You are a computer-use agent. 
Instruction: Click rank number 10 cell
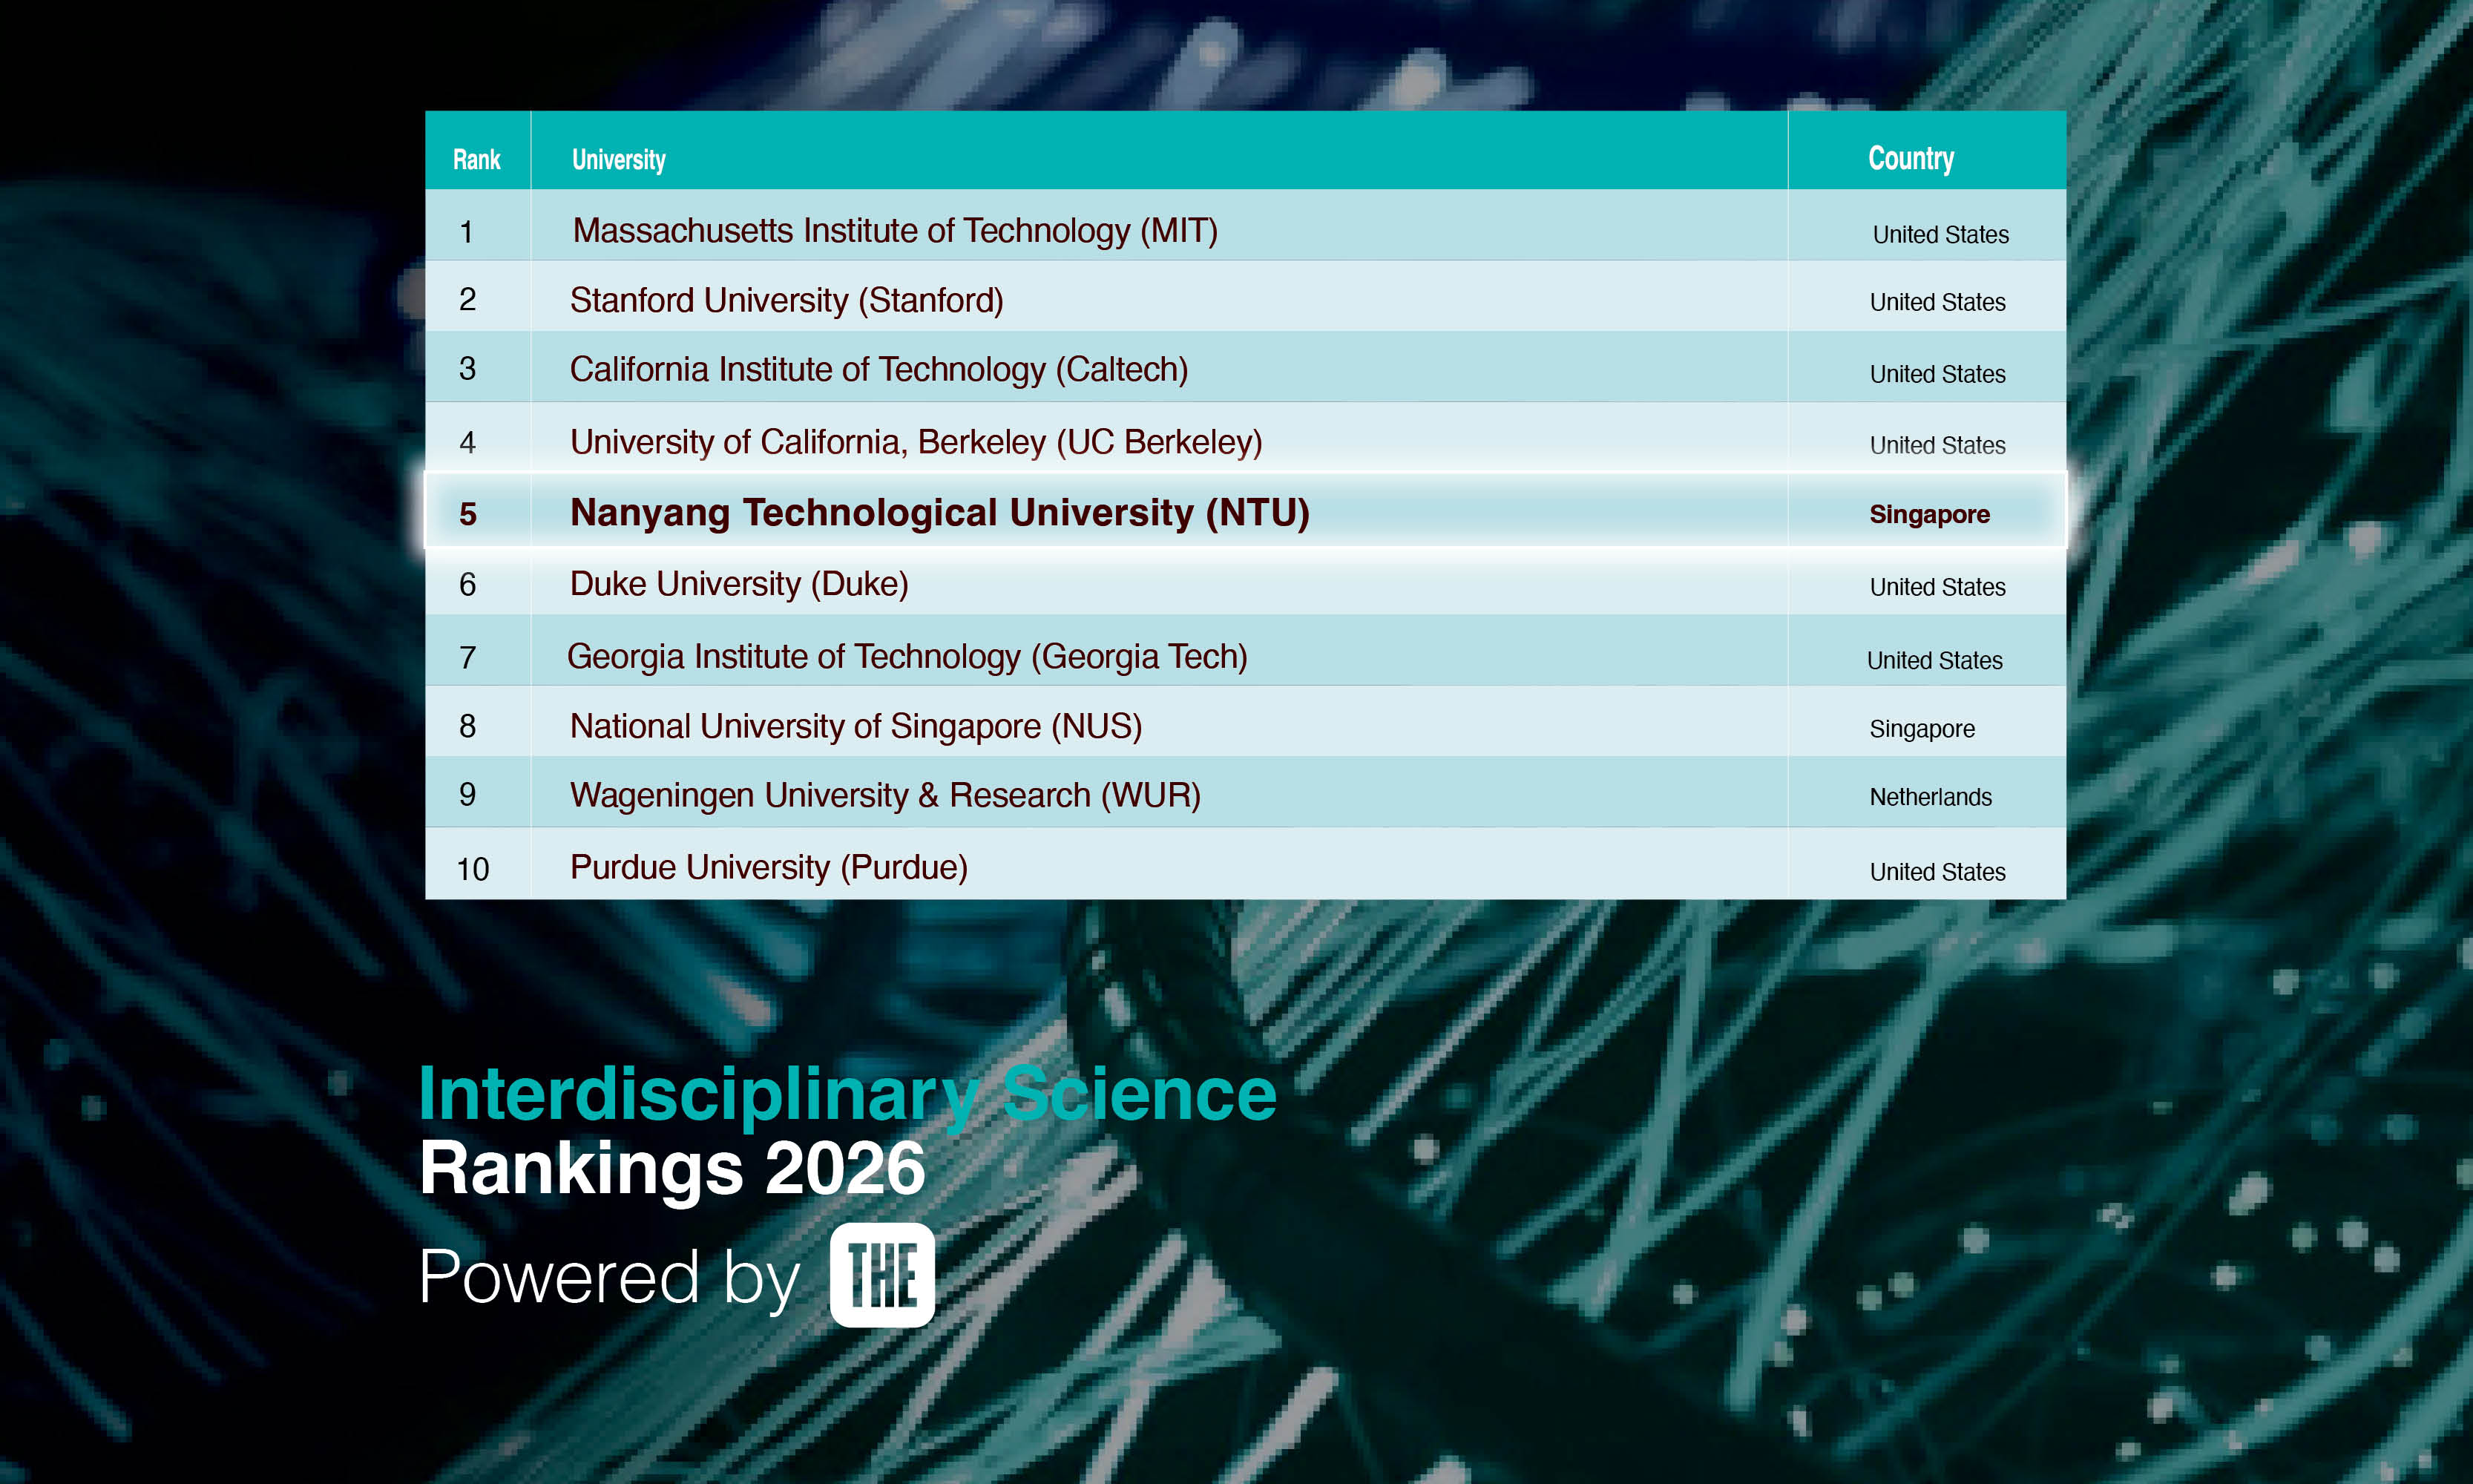[x=473, y=869]
